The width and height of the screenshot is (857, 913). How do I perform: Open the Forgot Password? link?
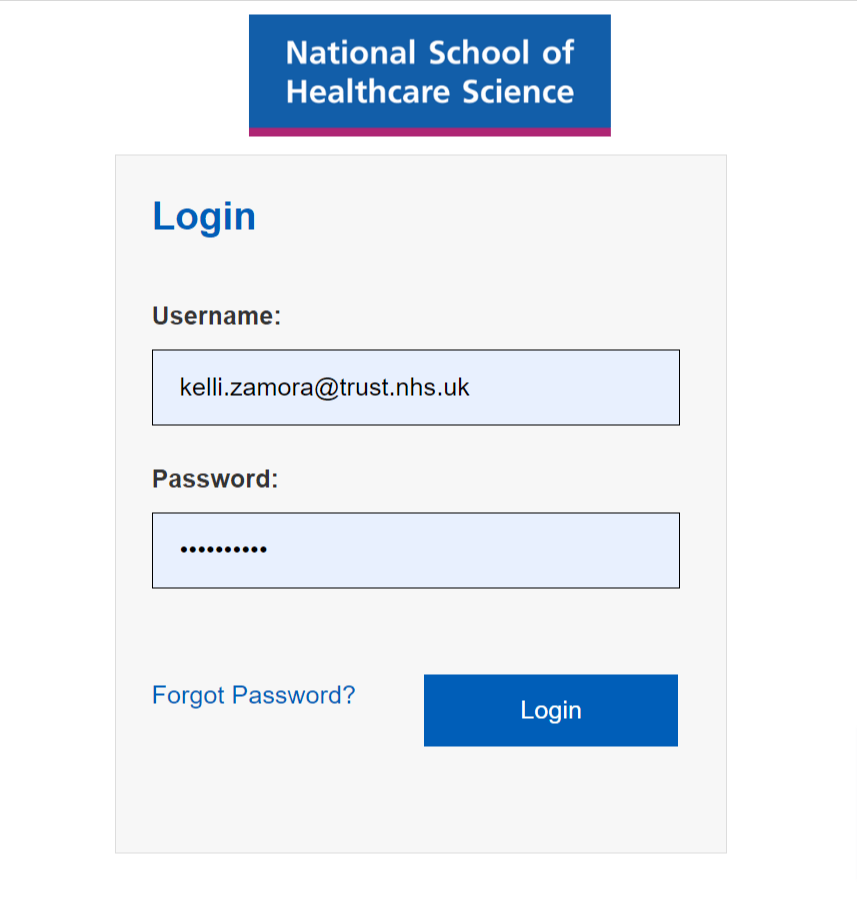253,695
